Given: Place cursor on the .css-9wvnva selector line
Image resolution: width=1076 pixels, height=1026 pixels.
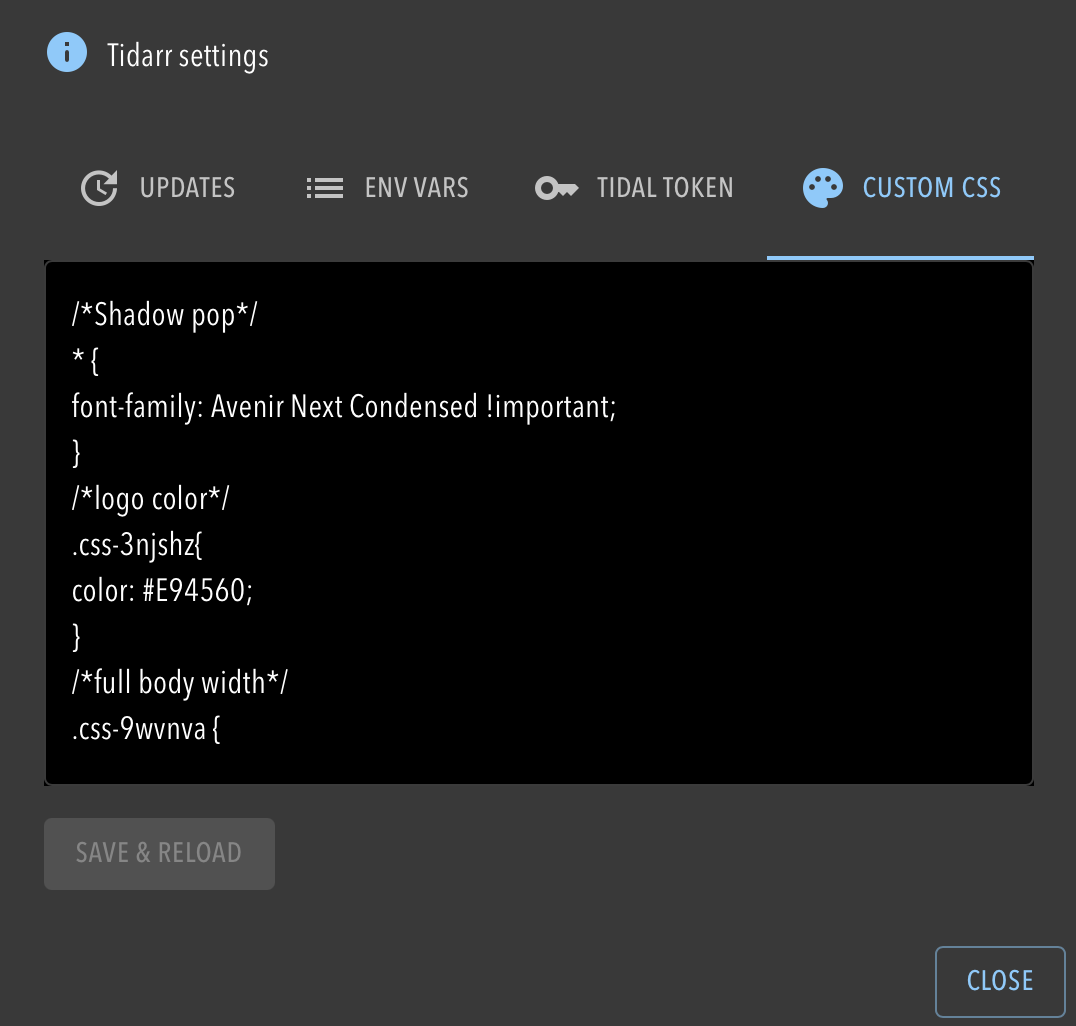Looking at the screenshot, I should (145, 729).
